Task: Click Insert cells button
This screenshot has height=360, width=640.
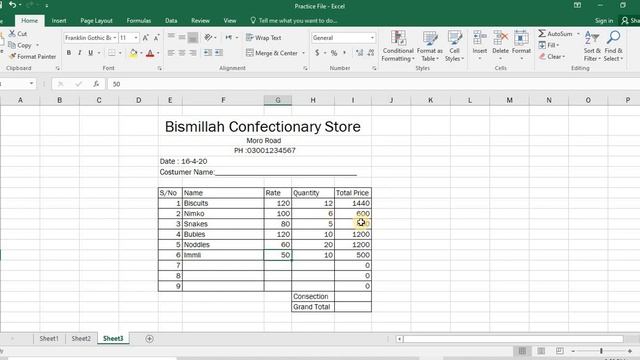Action: 480,46
